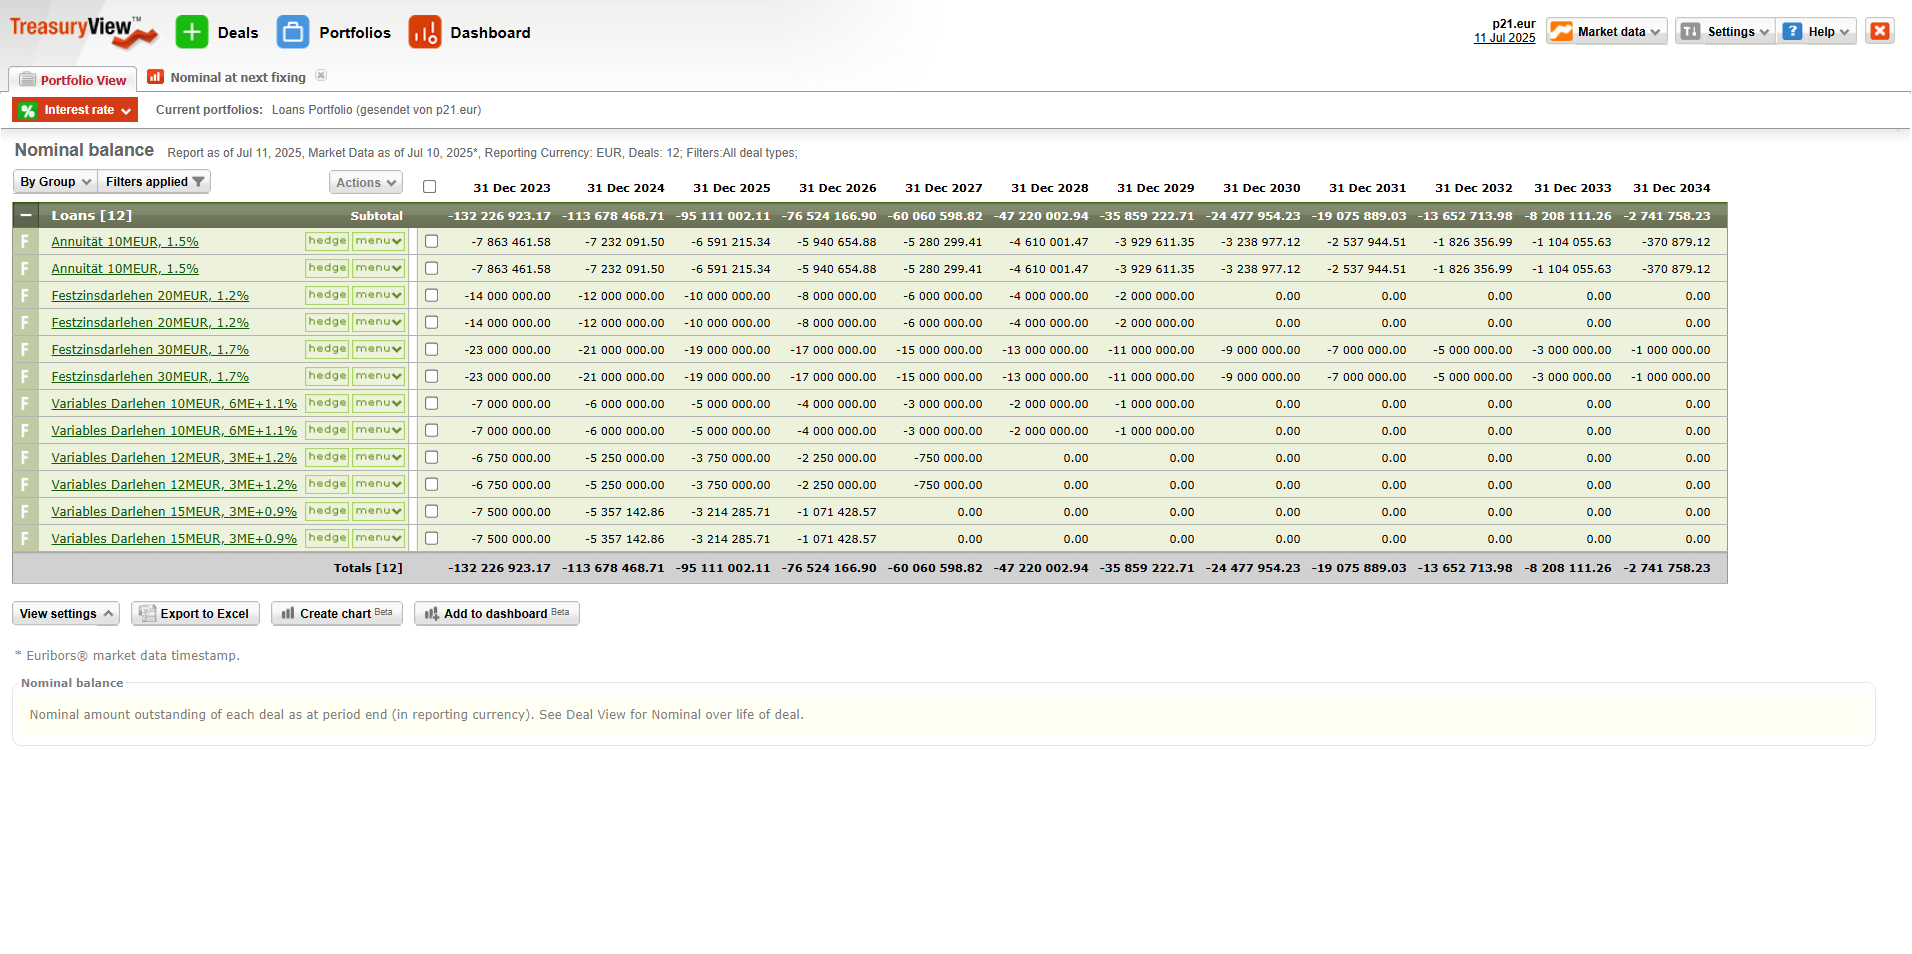Screen dimensions: 1912x954
Task: Click the orange Dashboard chart icon
Action: 424,32
